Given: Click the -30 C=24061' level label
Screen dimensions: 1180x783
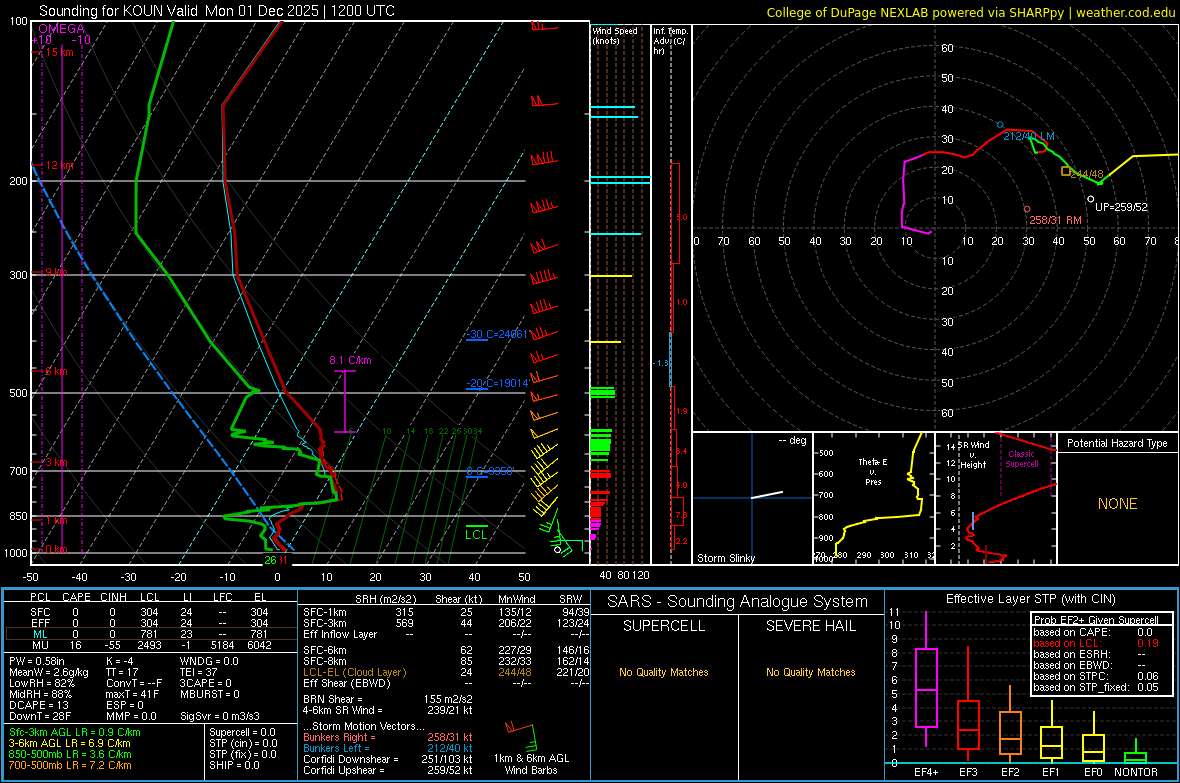Looking at the screenshot, I should 497,334.
